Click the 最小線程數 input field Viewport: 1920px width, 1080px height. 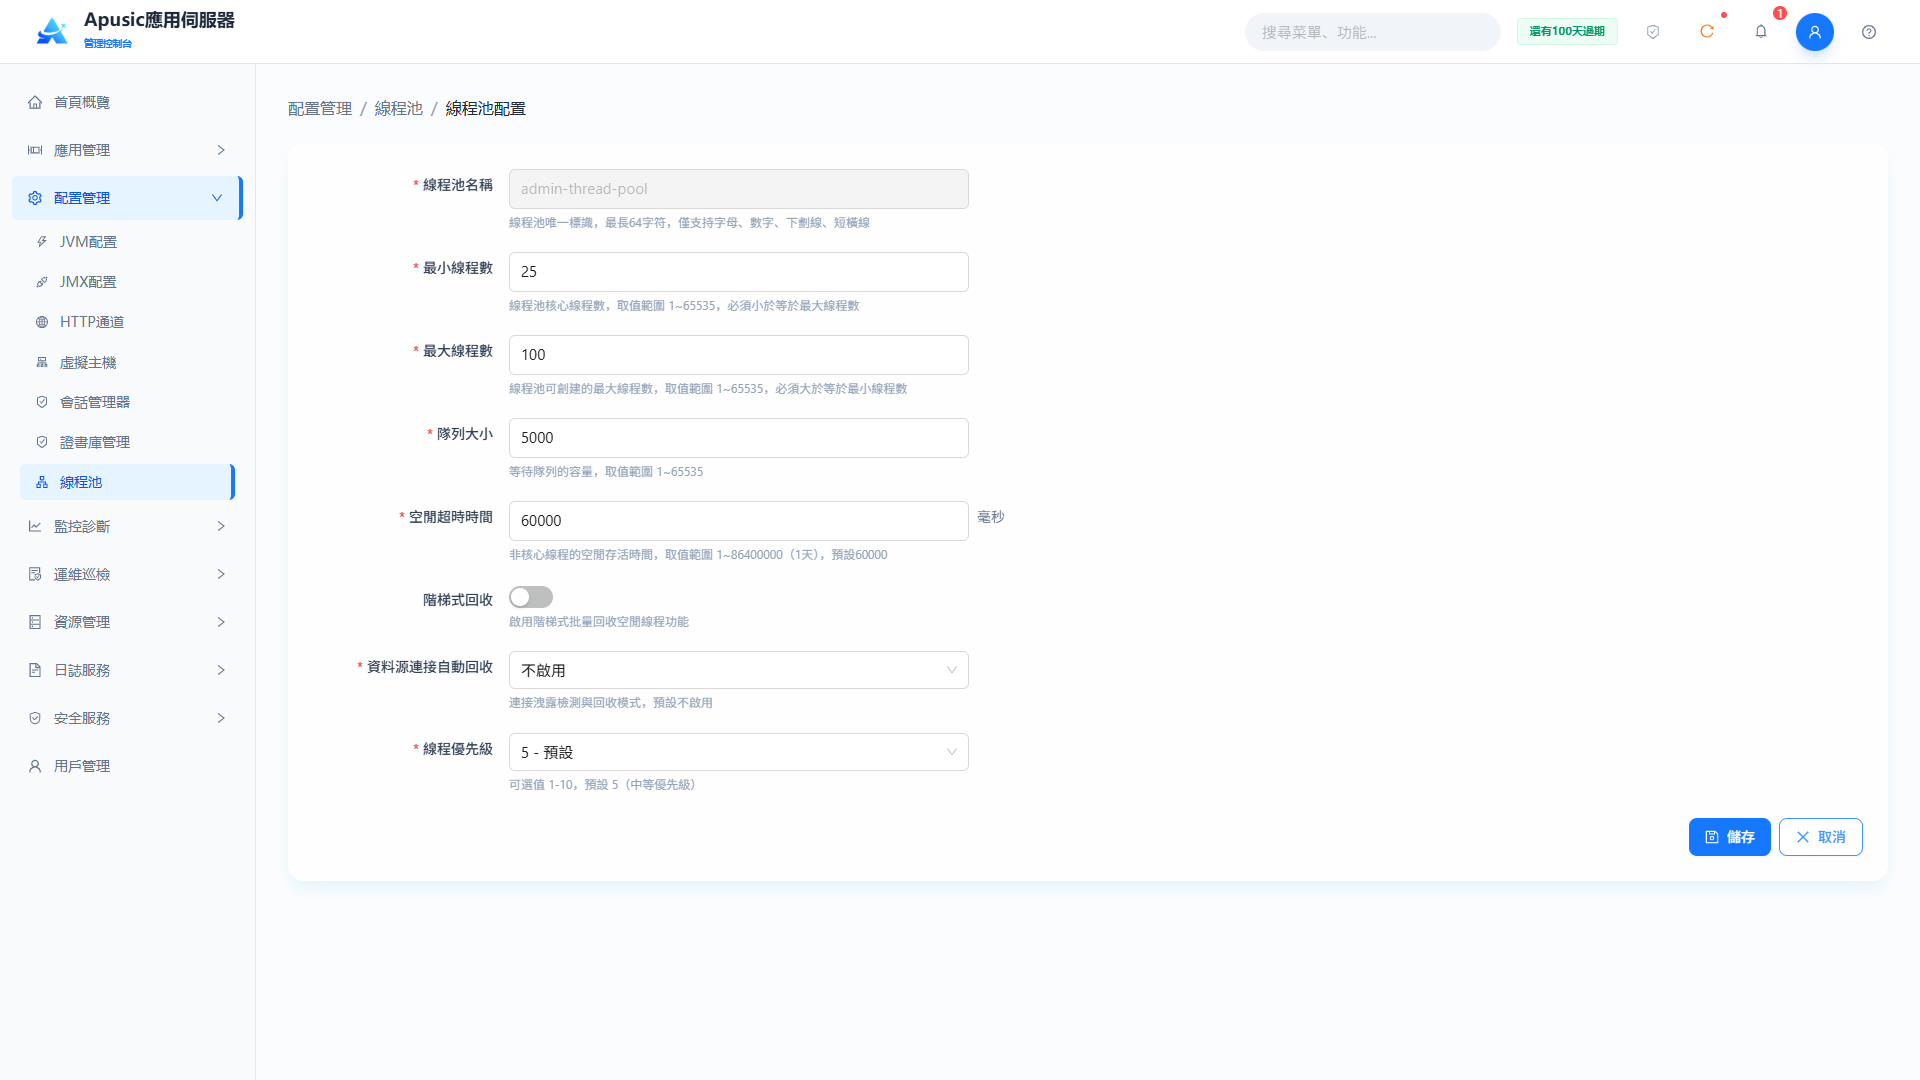[739, 272]
